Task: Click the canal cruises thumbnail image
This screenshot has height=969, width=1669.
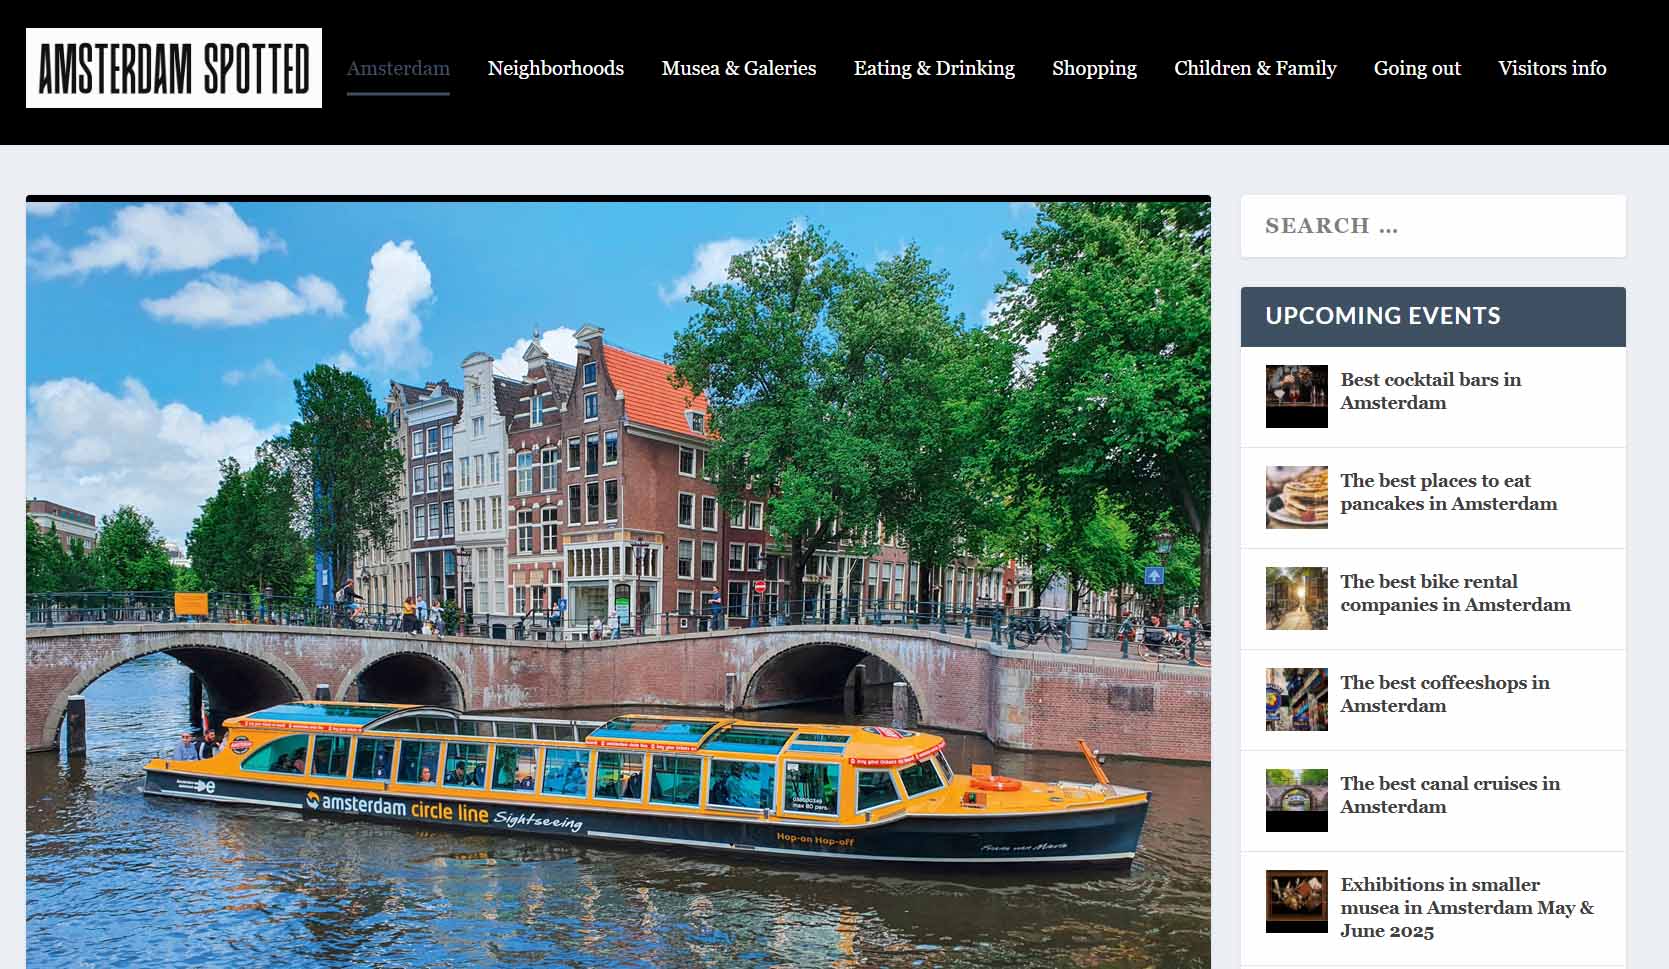Action: (x=1296, y=800)
